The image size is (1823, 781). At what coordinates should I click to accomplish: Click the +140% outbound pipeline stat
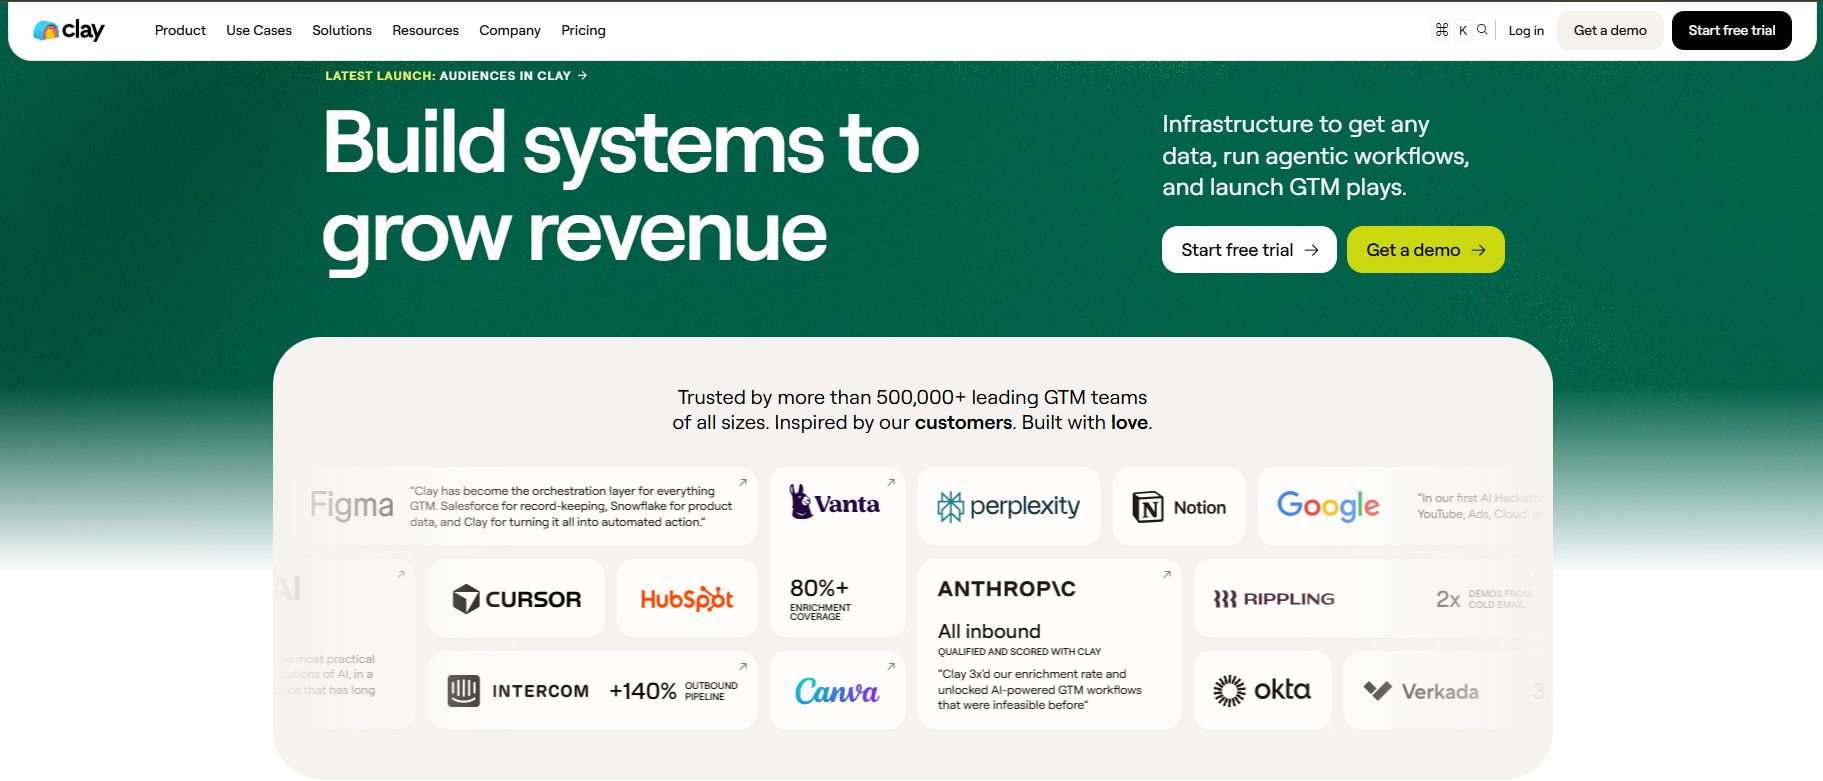674,691
